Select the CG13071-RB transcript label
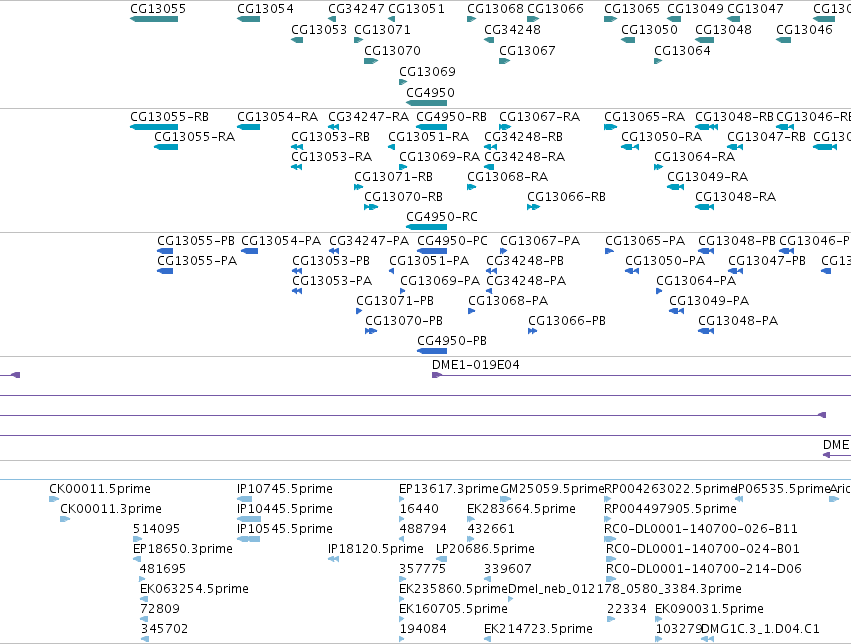Image resolution: width=851 pixels, height=644 pixels. (x=393, y=177)
